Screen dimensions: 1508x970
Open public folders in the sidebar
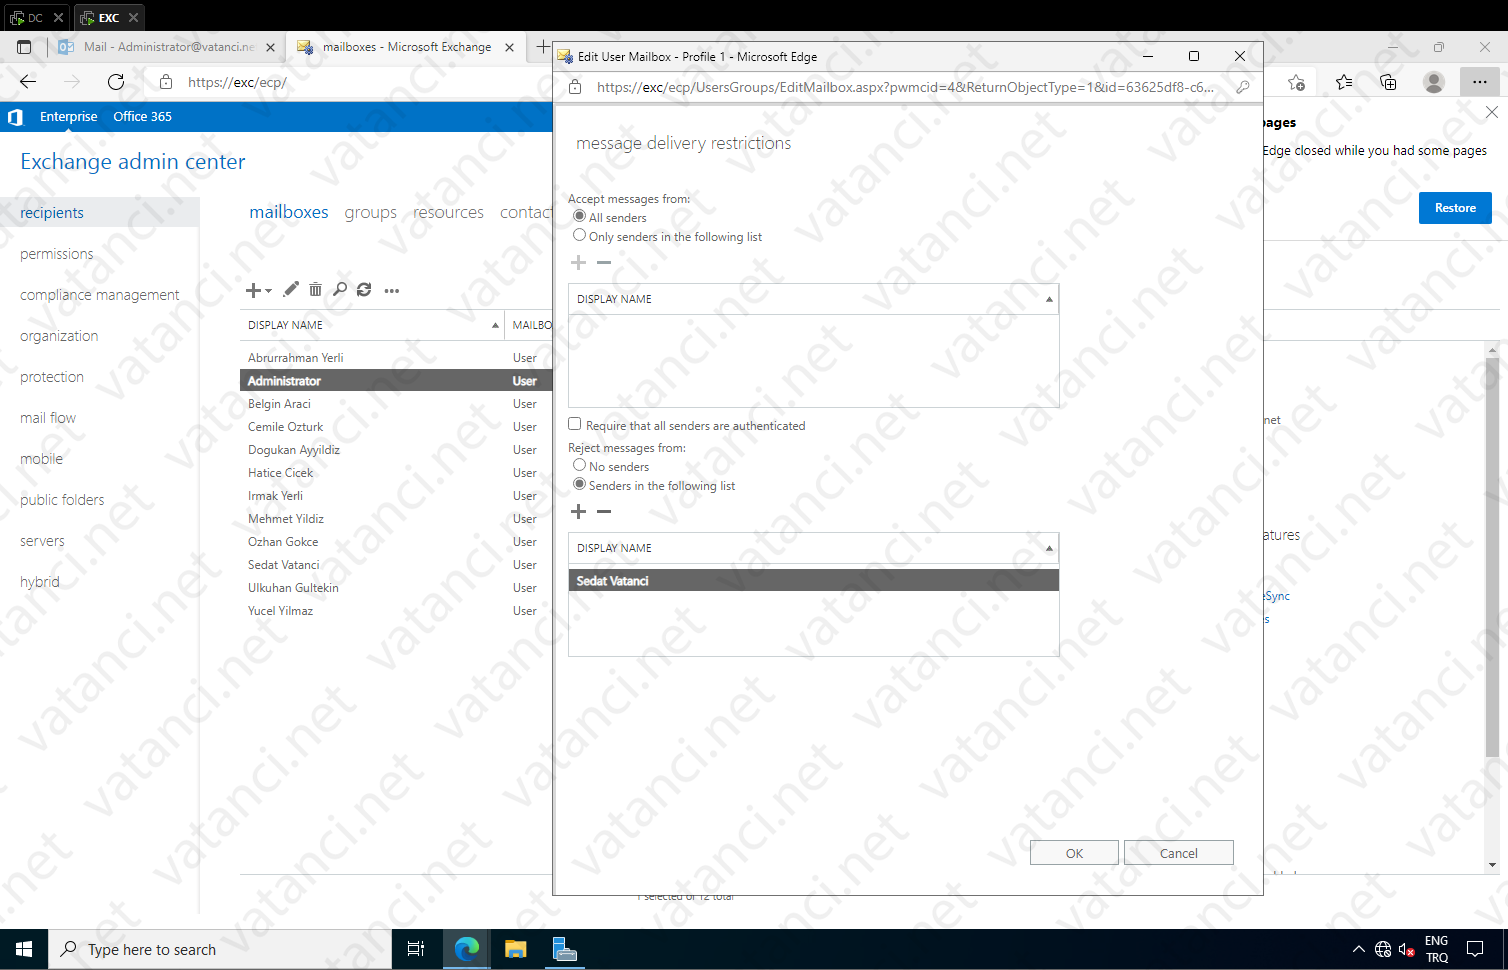[x=62, y=500]
